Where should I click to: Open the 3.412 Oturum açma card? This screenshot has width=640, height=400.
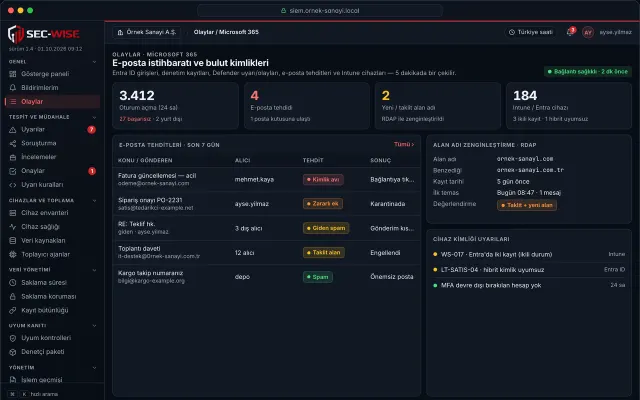(176, 106)
